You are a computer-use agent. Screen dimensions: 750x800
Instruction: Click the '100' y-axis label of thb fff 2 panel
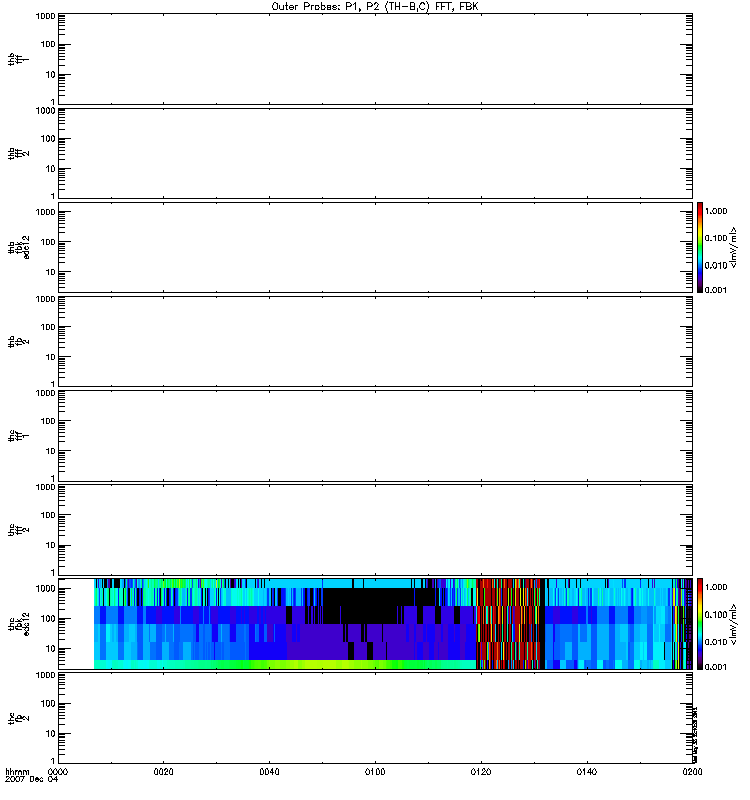pos(48,139)
